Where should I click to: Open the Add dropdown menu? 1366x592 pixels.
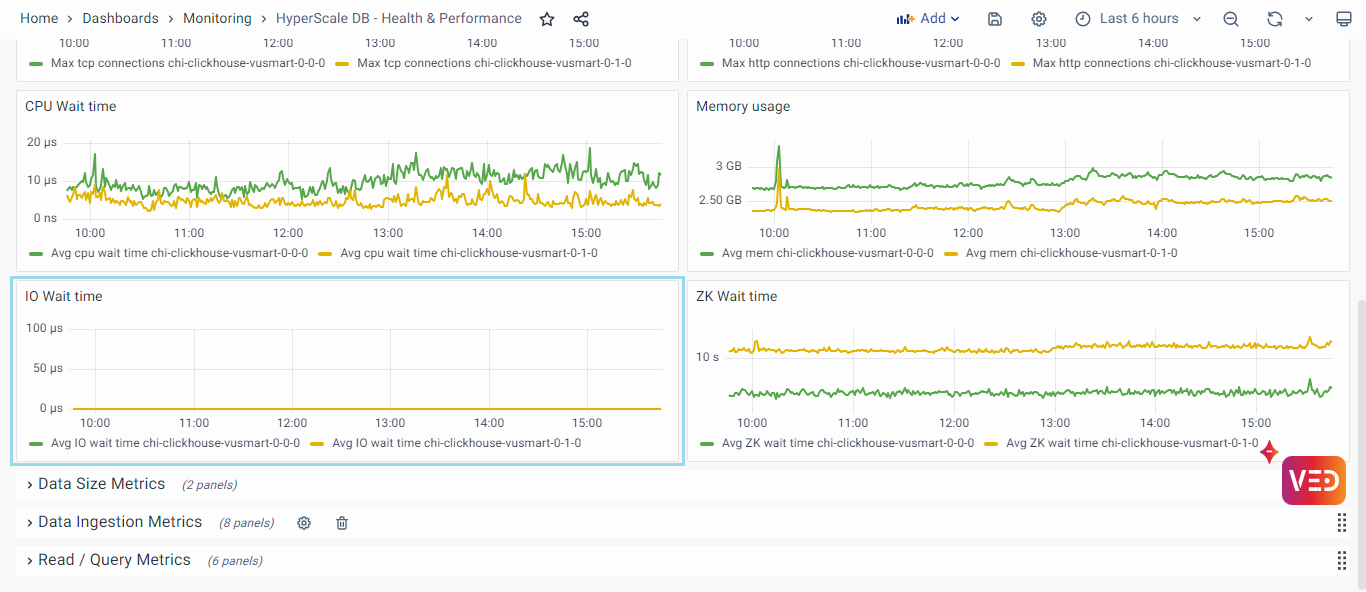[928, 19]
